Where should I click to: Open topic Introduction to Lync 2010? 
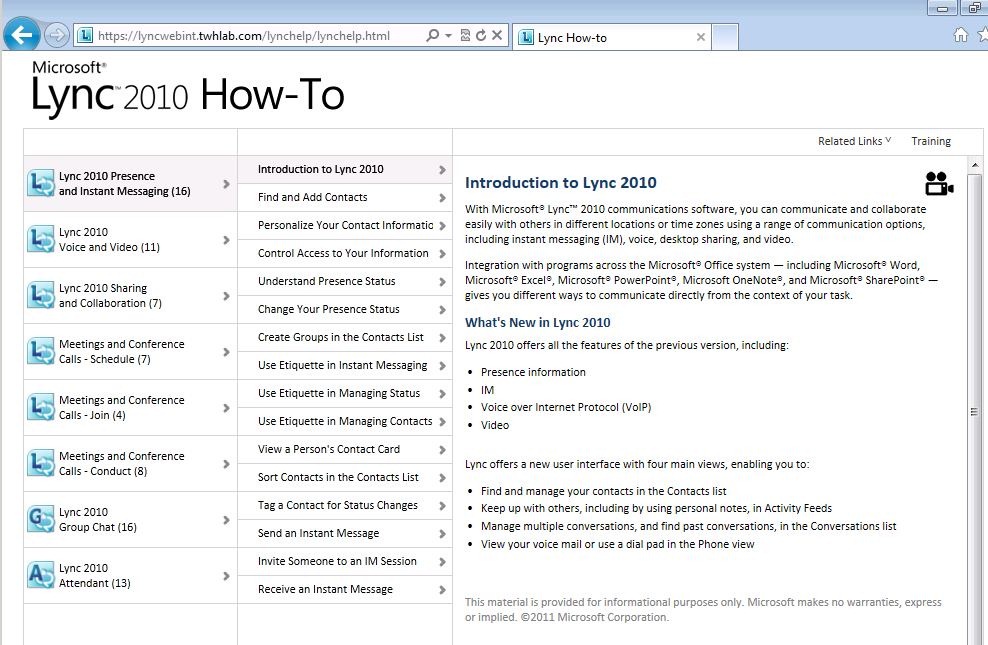pos(345,169)
